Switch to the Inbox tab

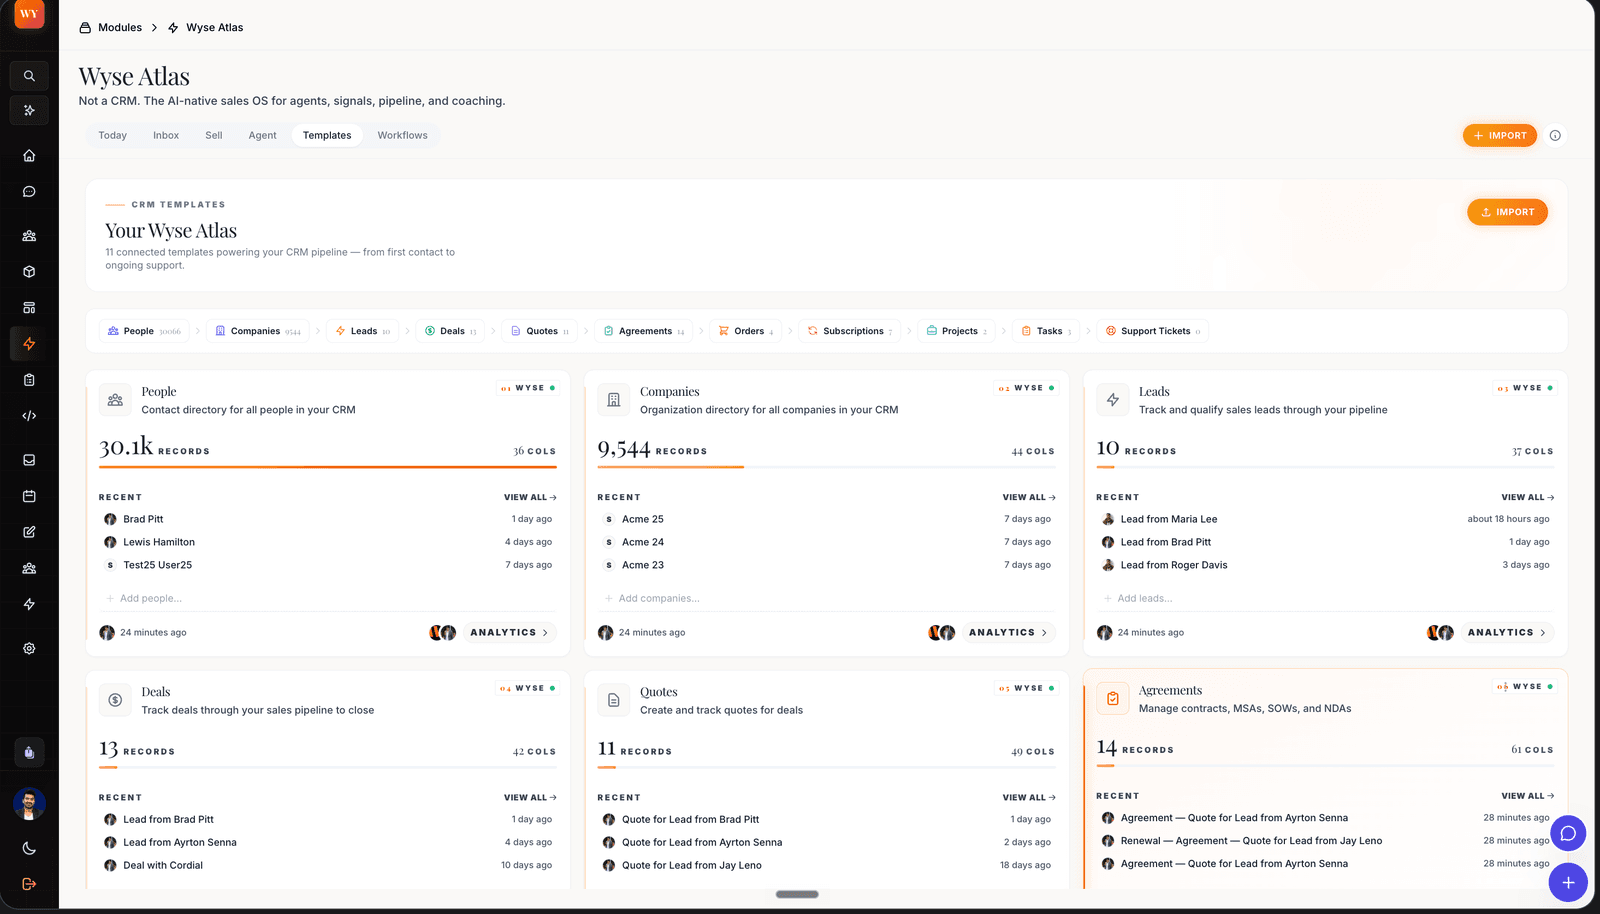click(166, 135)
